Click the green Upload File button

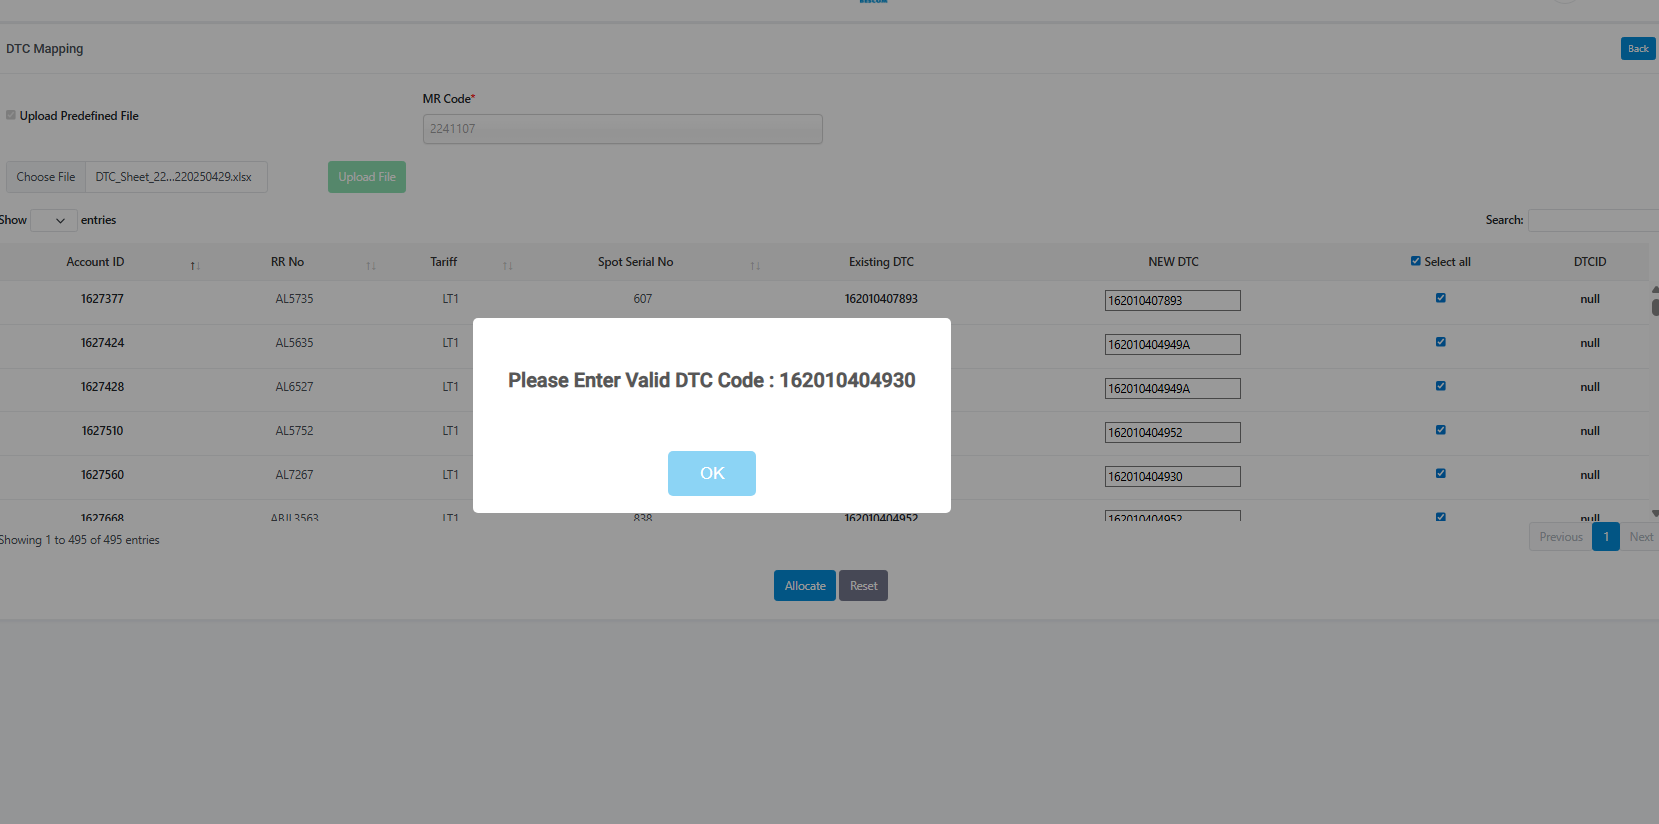coord(367,177)
